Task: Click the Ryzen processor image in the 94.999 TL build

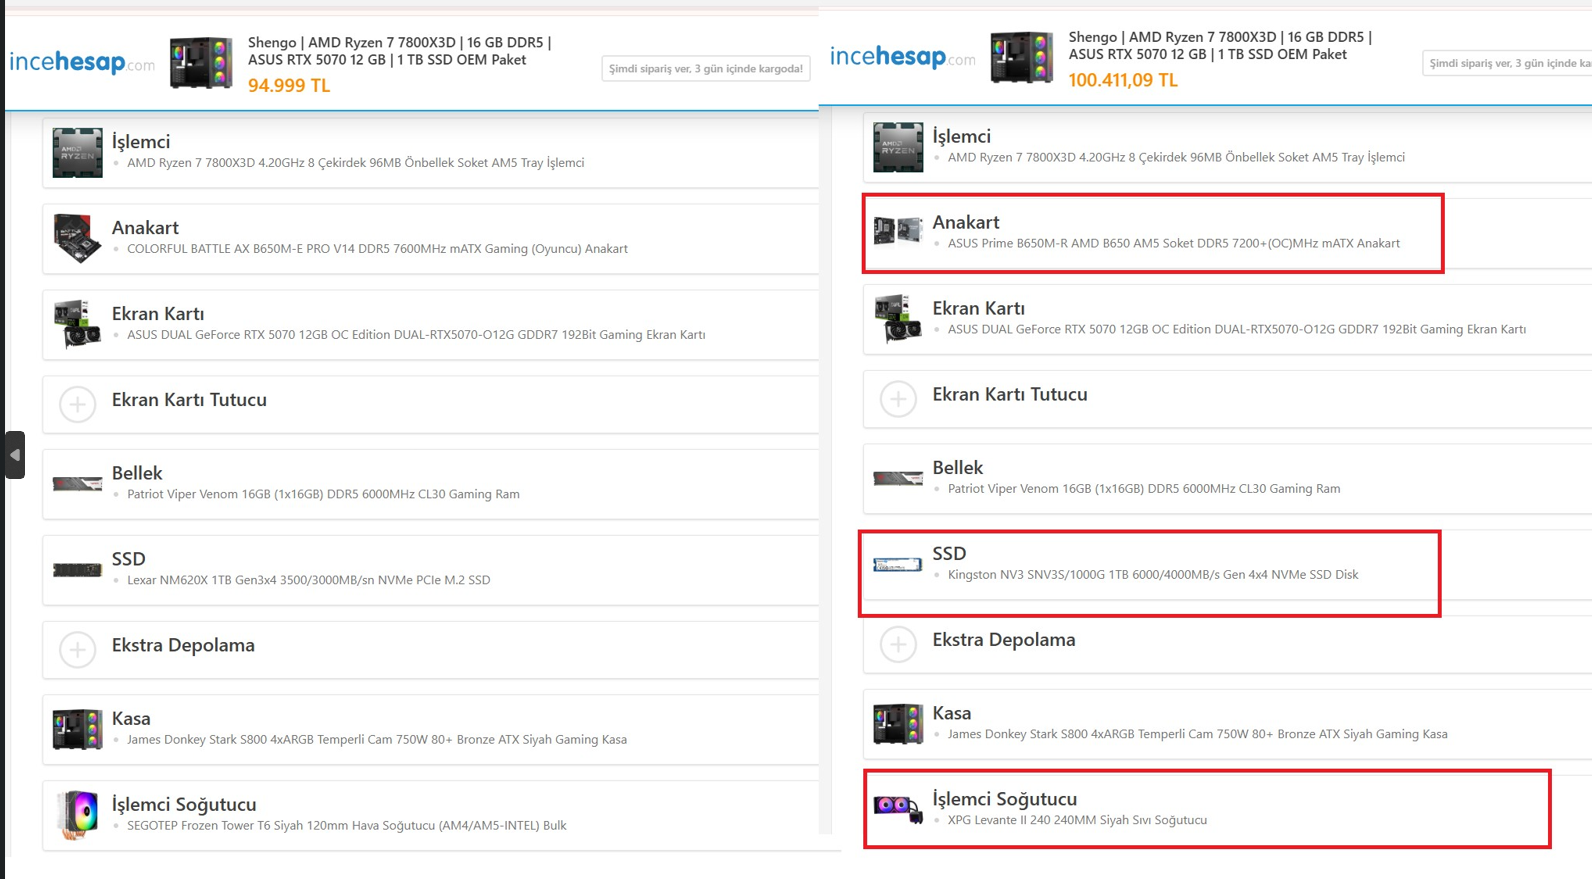Action: (x=78, y=152)
